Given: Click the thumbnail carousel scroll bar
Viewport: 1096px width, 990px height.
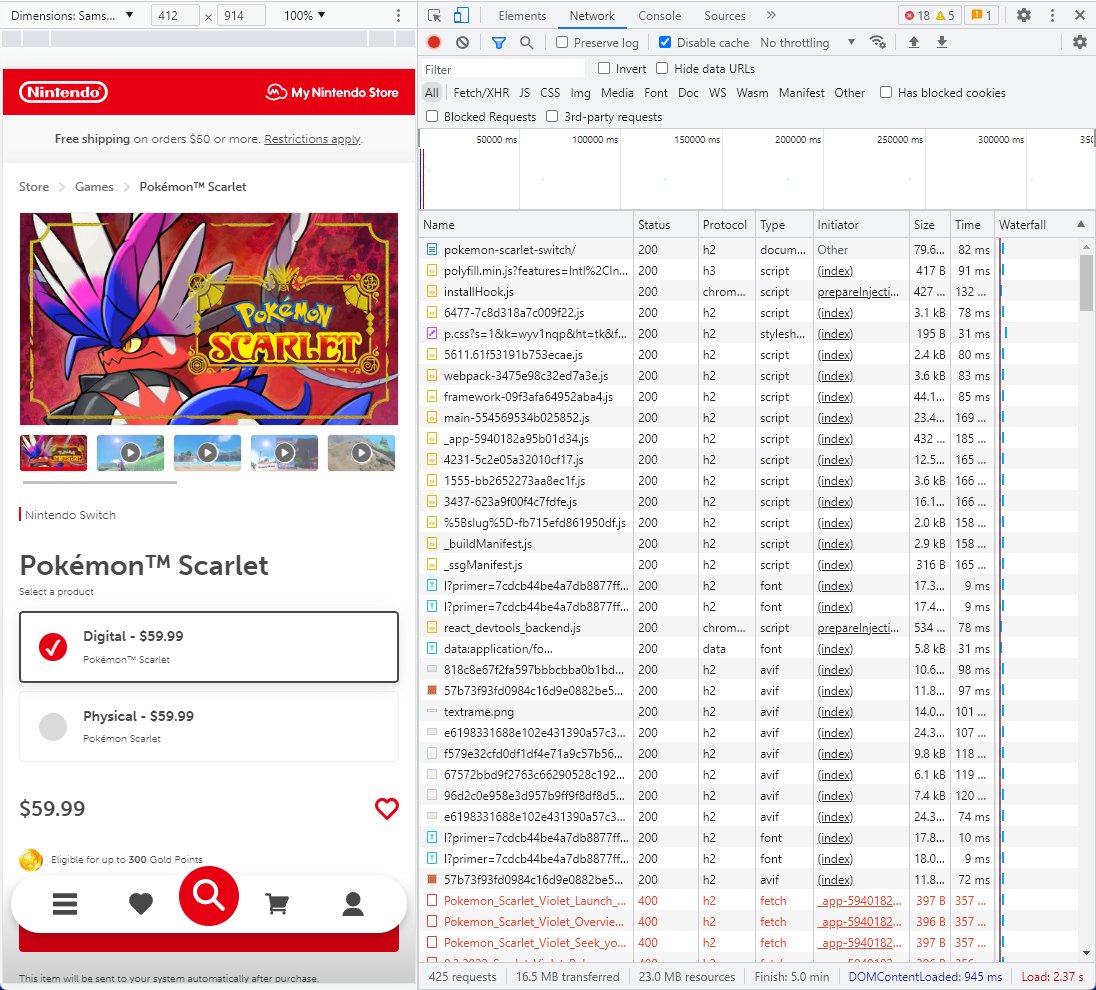Looking at the screenshot, I should coord(100,482).
